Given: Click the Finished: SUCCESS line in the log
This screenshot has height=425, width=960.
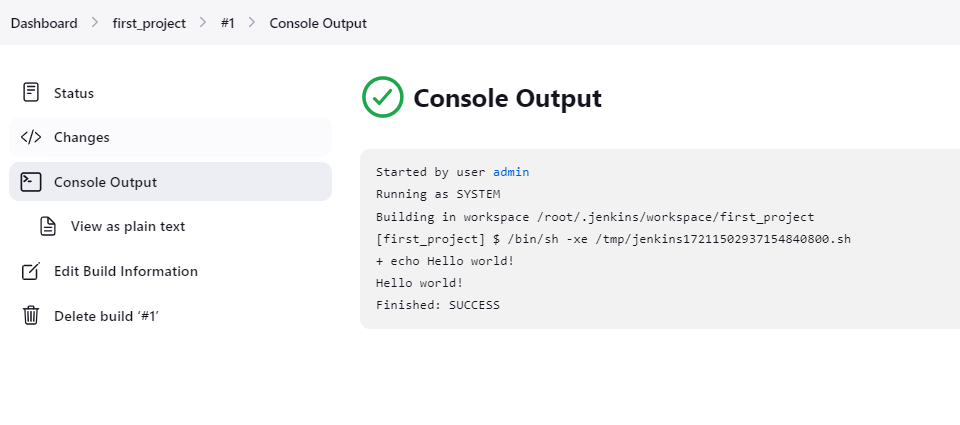Looking at the screenshot, I should (x=437, y=305).
